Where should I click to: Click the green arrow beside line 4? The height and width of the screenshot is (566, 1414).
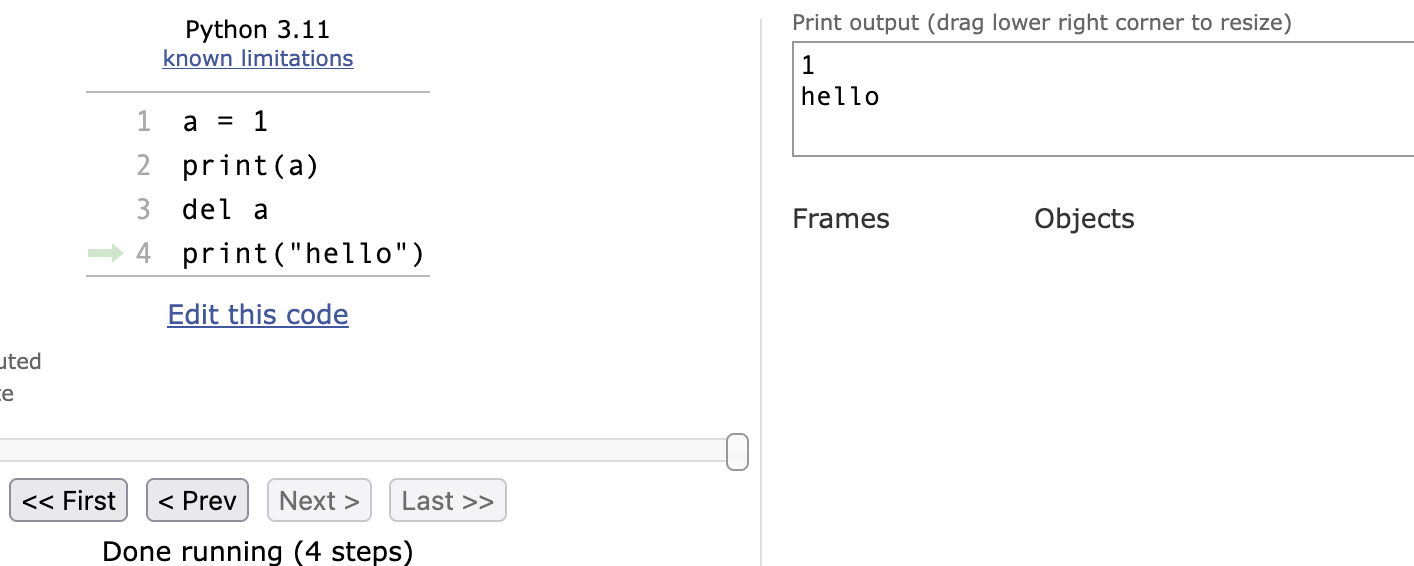104,253
